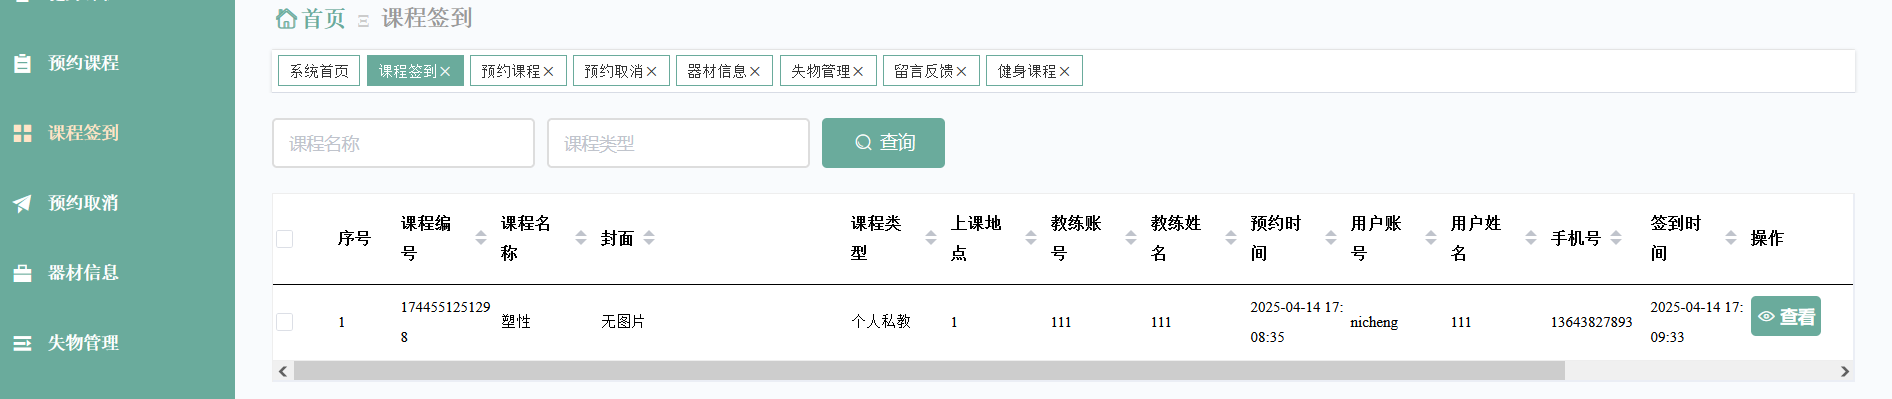Open 预约取消 in the sidebar

coord(84,203)
